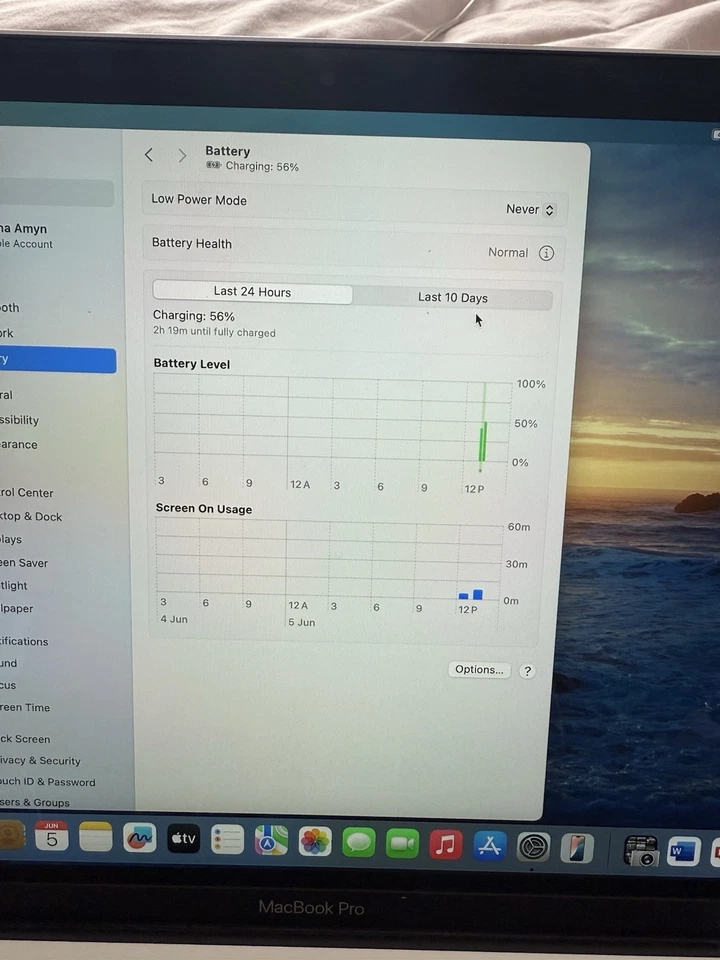Open the Low Power Mode Never dropdown
720x960 pixels.
(x=530, y=209)
